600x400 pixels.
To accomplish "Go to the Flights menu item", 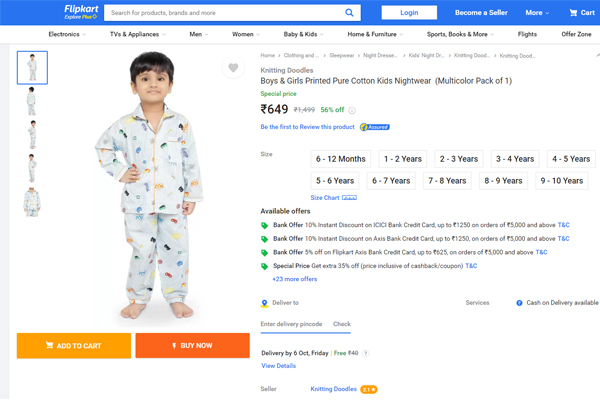I will (527, 34).
